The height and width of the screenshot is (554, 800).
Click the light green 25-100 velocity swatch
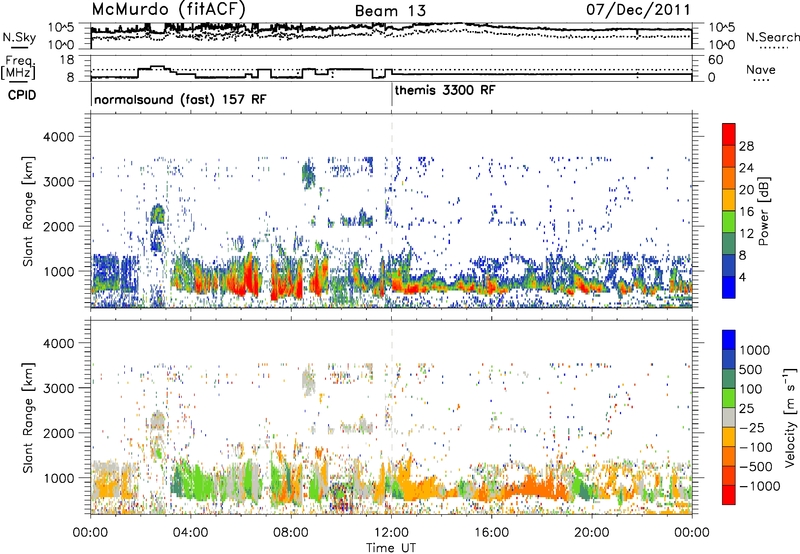[x=729, y=398]
